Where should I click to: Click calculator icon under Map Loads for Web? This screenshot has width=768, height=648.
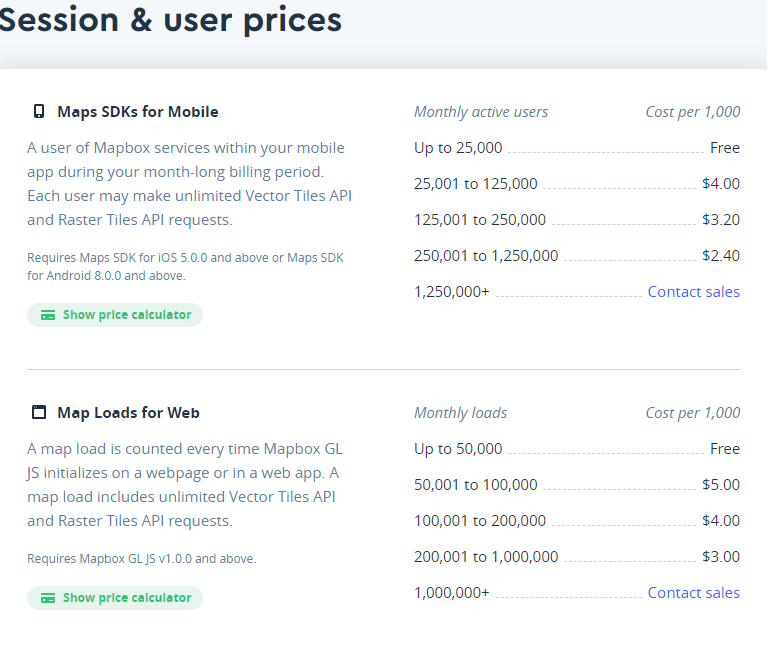click(48, 598)
